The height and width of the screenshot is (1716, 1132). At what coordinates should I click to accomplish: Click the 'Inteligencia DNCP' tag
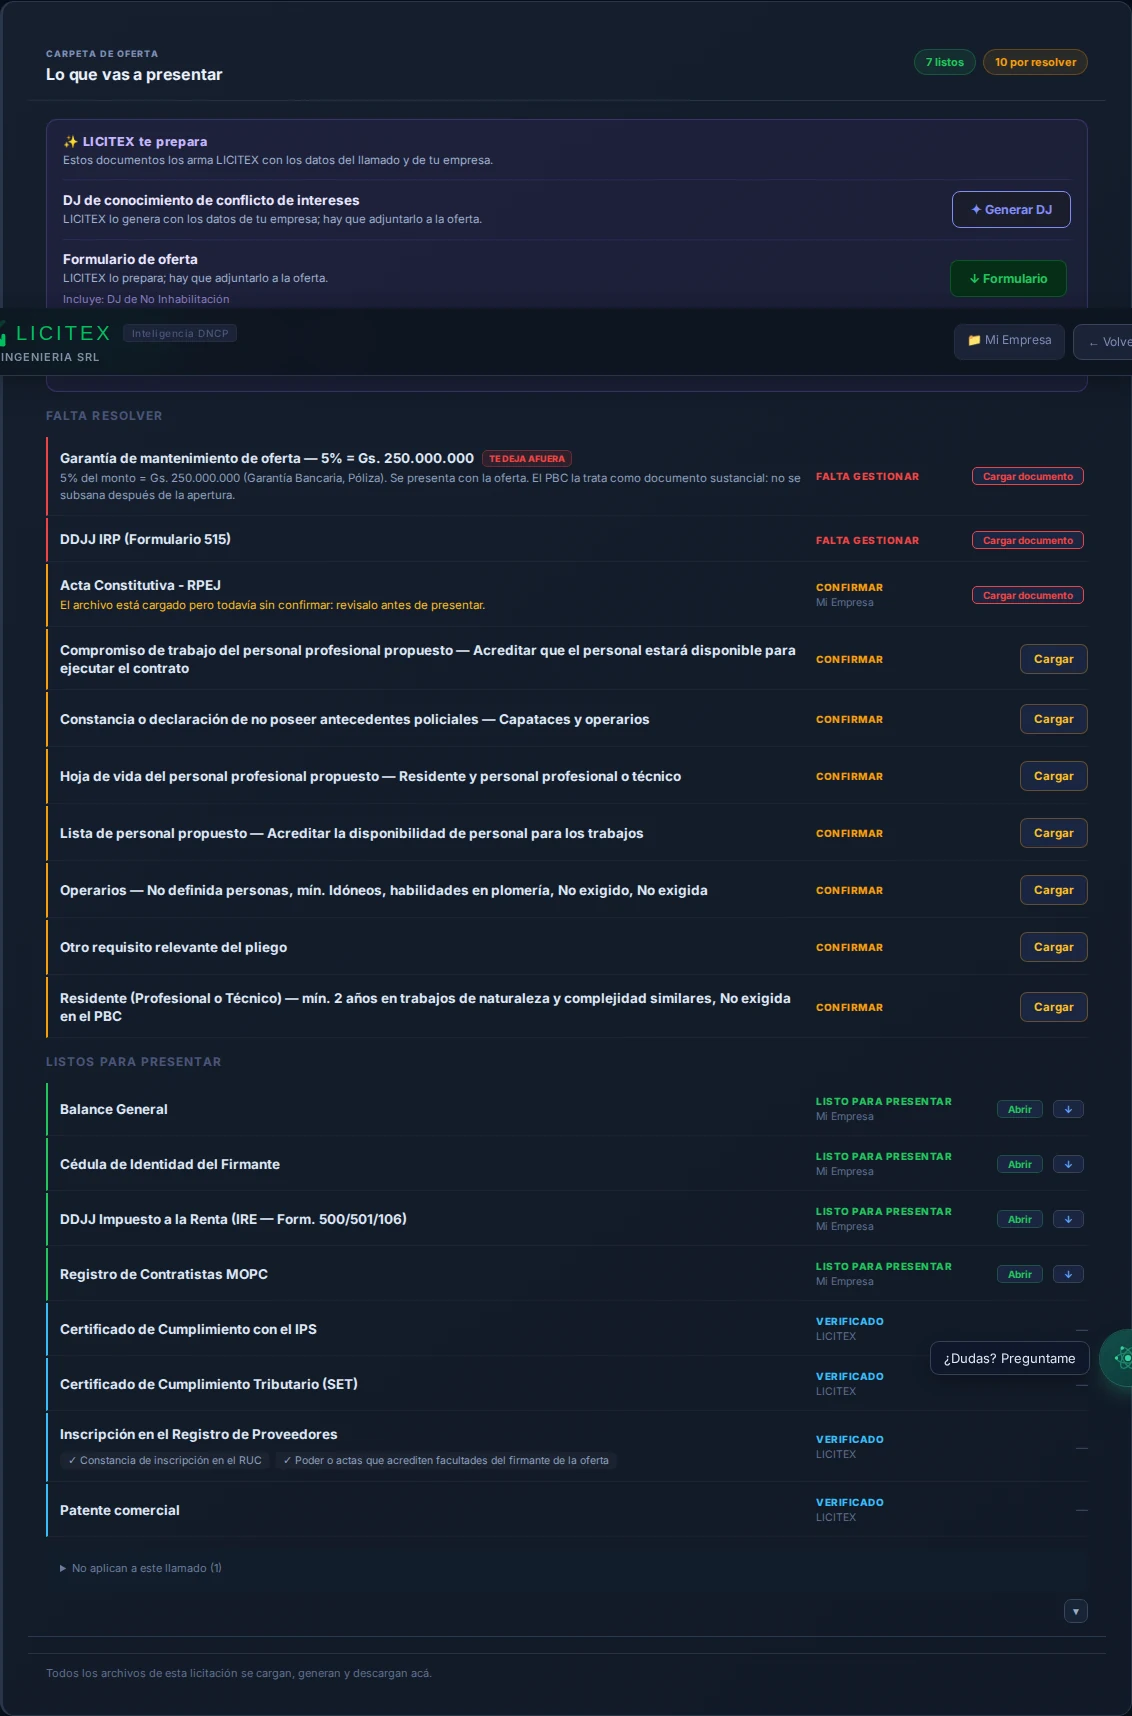coord(180,334)
